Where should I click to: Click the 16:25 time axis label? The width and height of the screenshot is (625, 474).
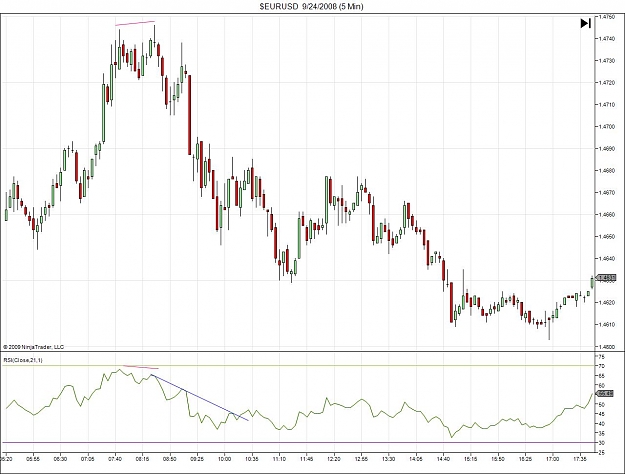click(x=525, y=459)
